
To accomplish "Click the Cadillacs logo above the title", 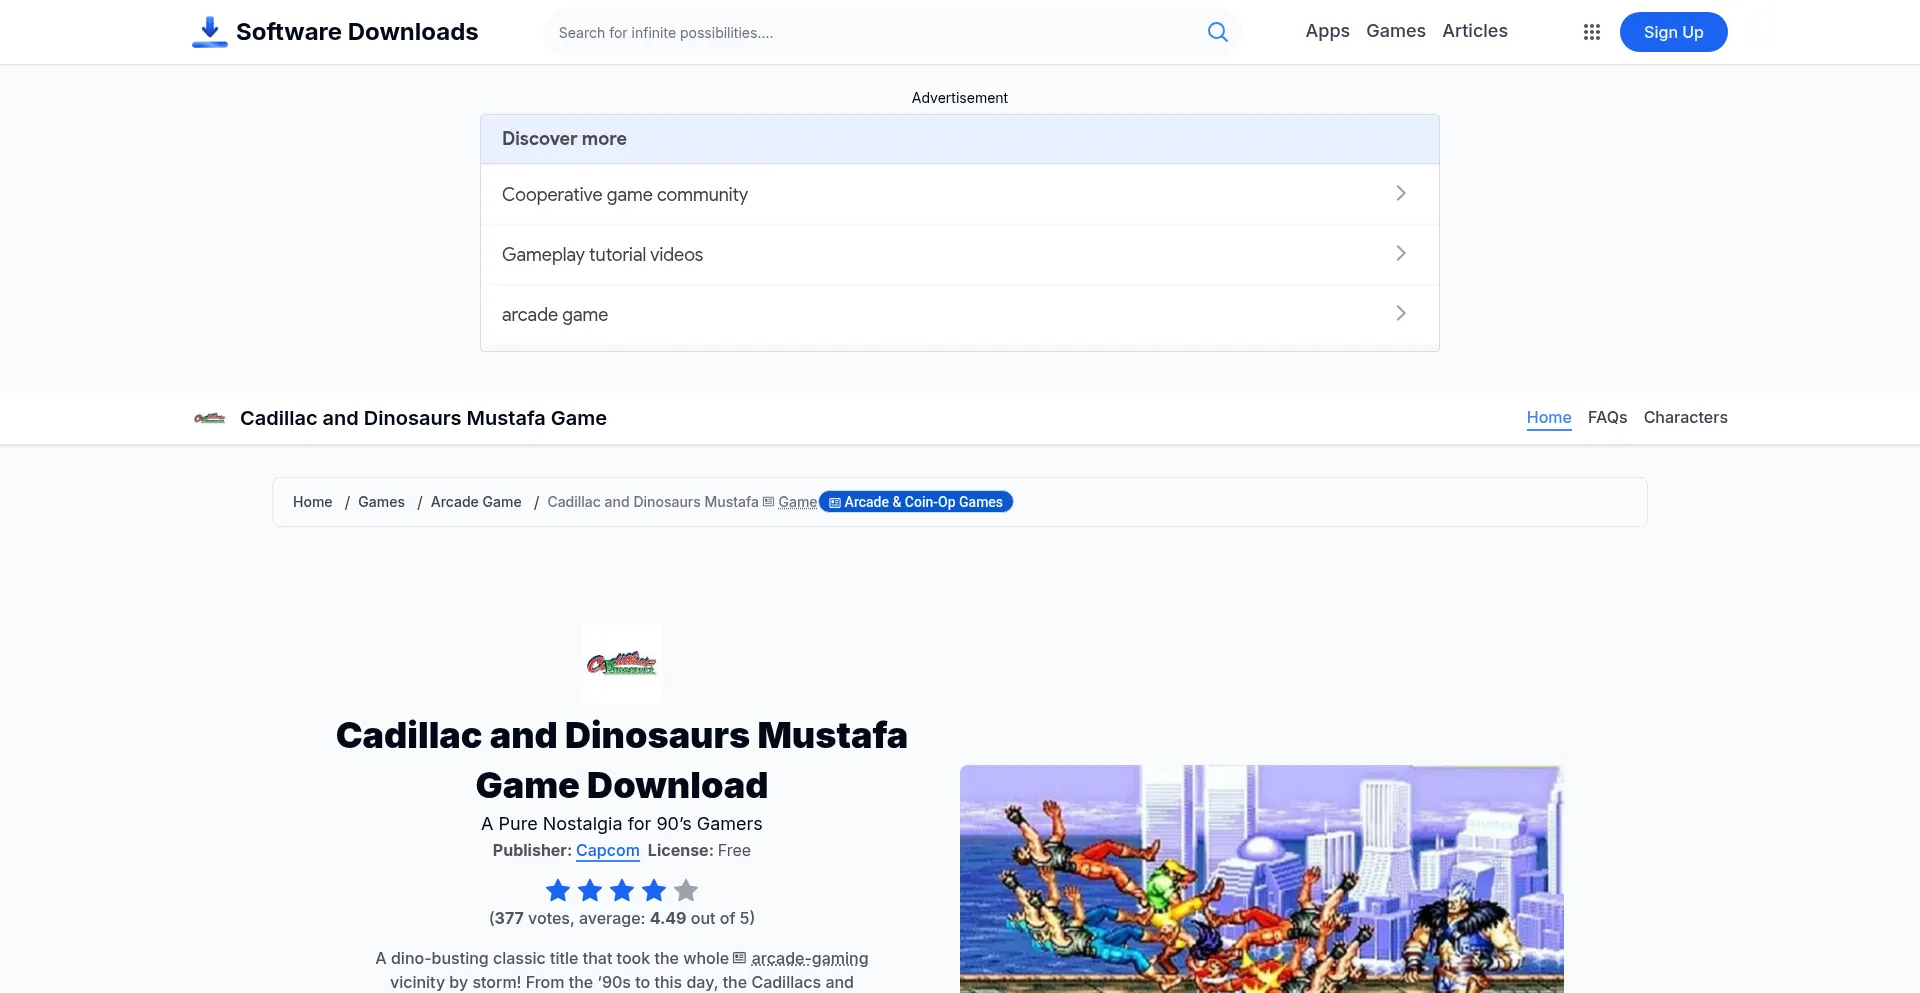I will [x=621, y=663].
